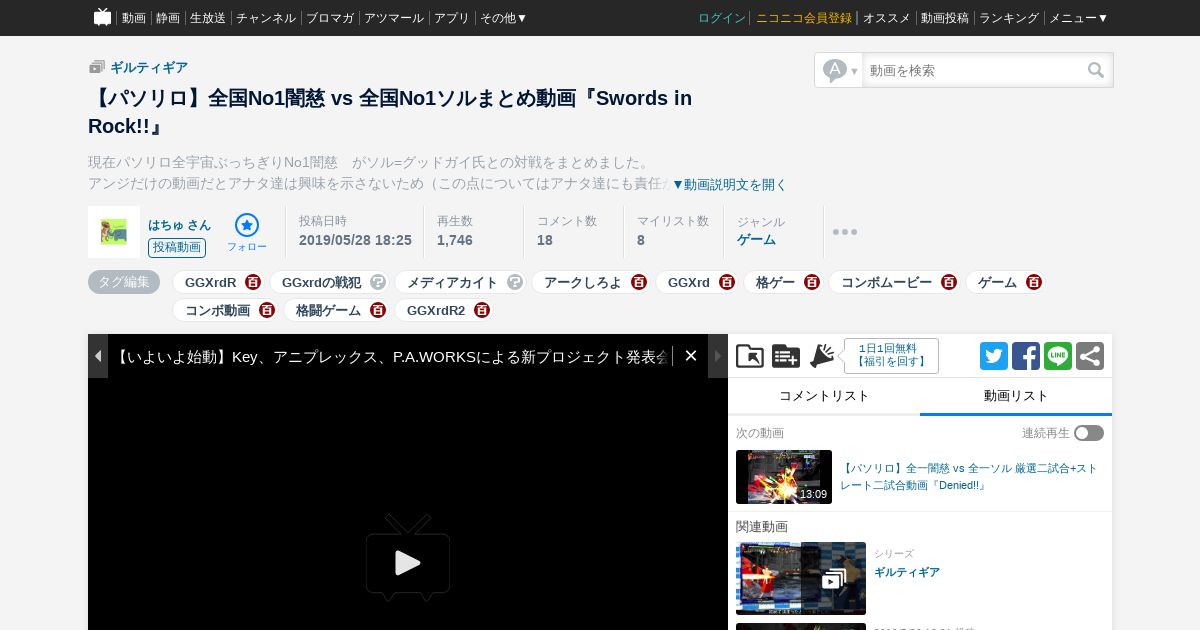Open the three-dots more info menu
This screenshot has height=630, width=1200.
(x=845, y=232)
